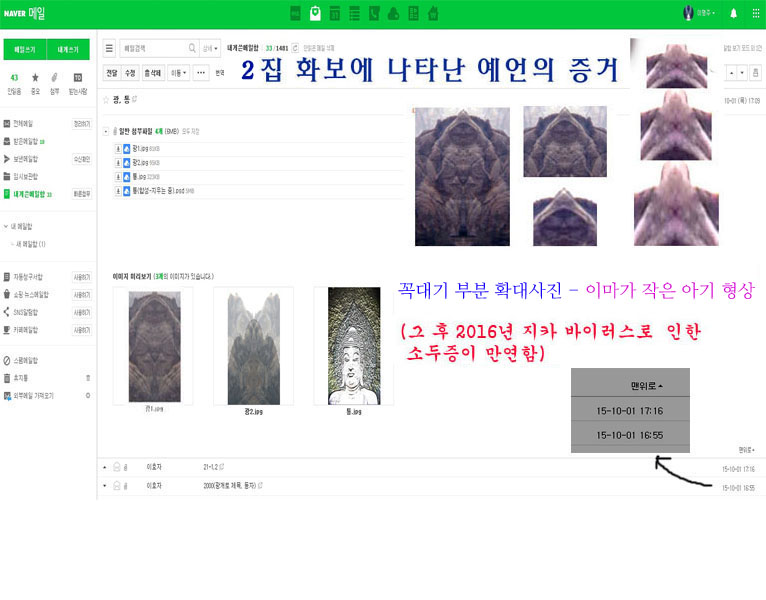Open the 자동청구서함 folder

tap(28, 277)
